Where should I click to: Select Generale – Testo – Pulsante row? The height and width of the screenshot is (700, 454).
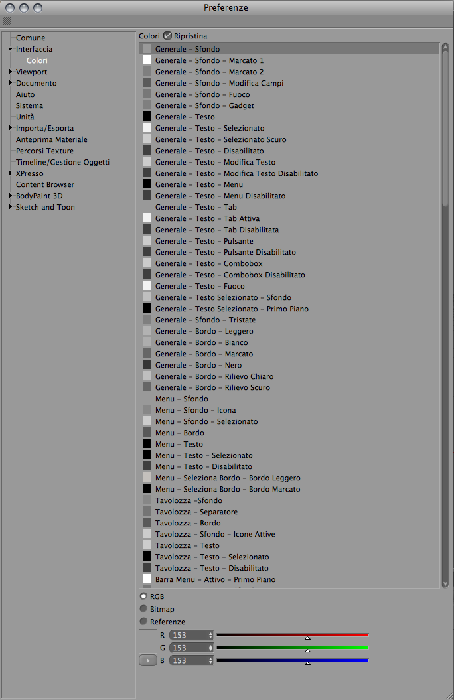[x=289, y=241]
